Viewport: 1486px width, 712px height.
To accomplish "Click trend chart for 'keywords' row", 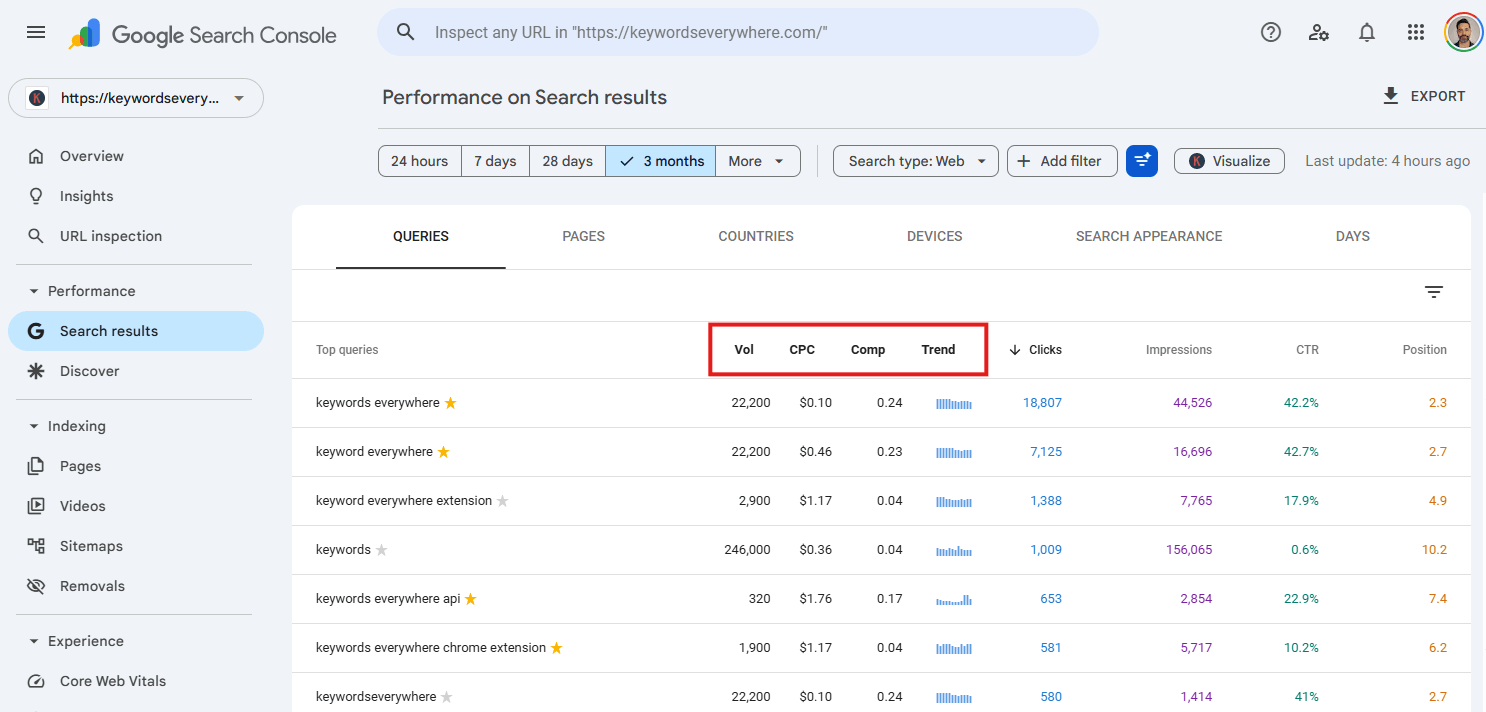I will (x=954, y=551).
